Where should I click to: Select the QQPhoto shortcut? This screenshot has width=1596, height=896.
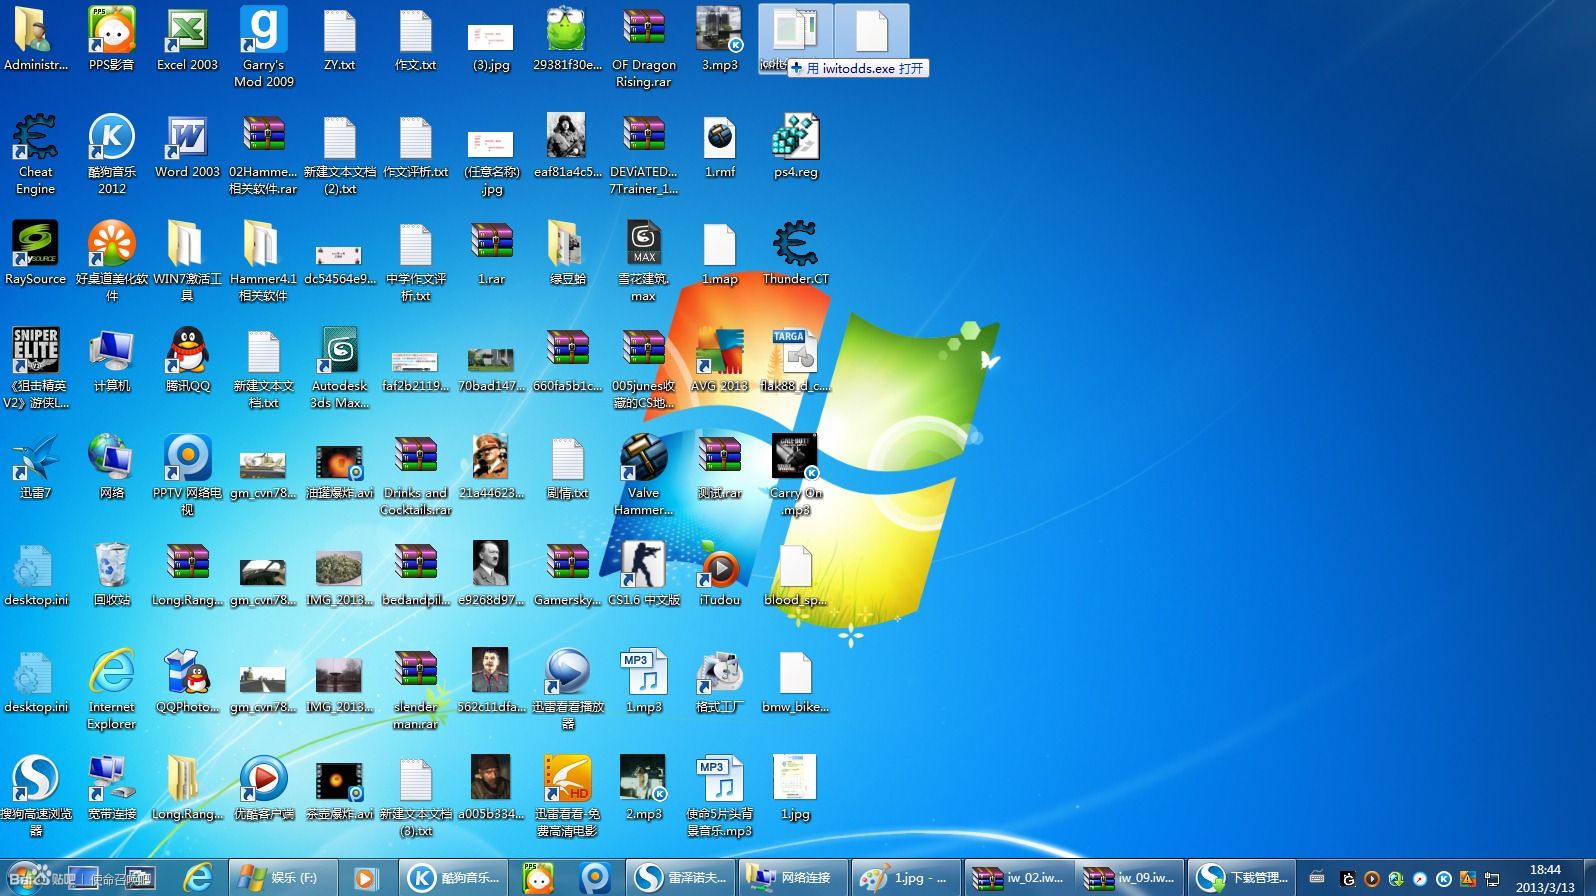[x=187, y=681]
